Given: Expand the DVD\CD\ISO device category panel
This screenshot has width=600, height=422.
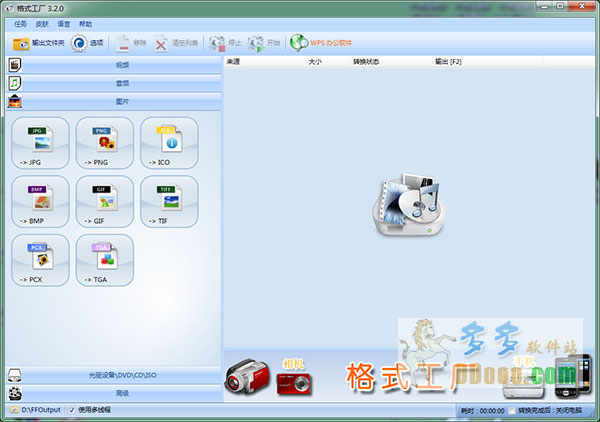Looking at the screenshot, I should [122, 376].
